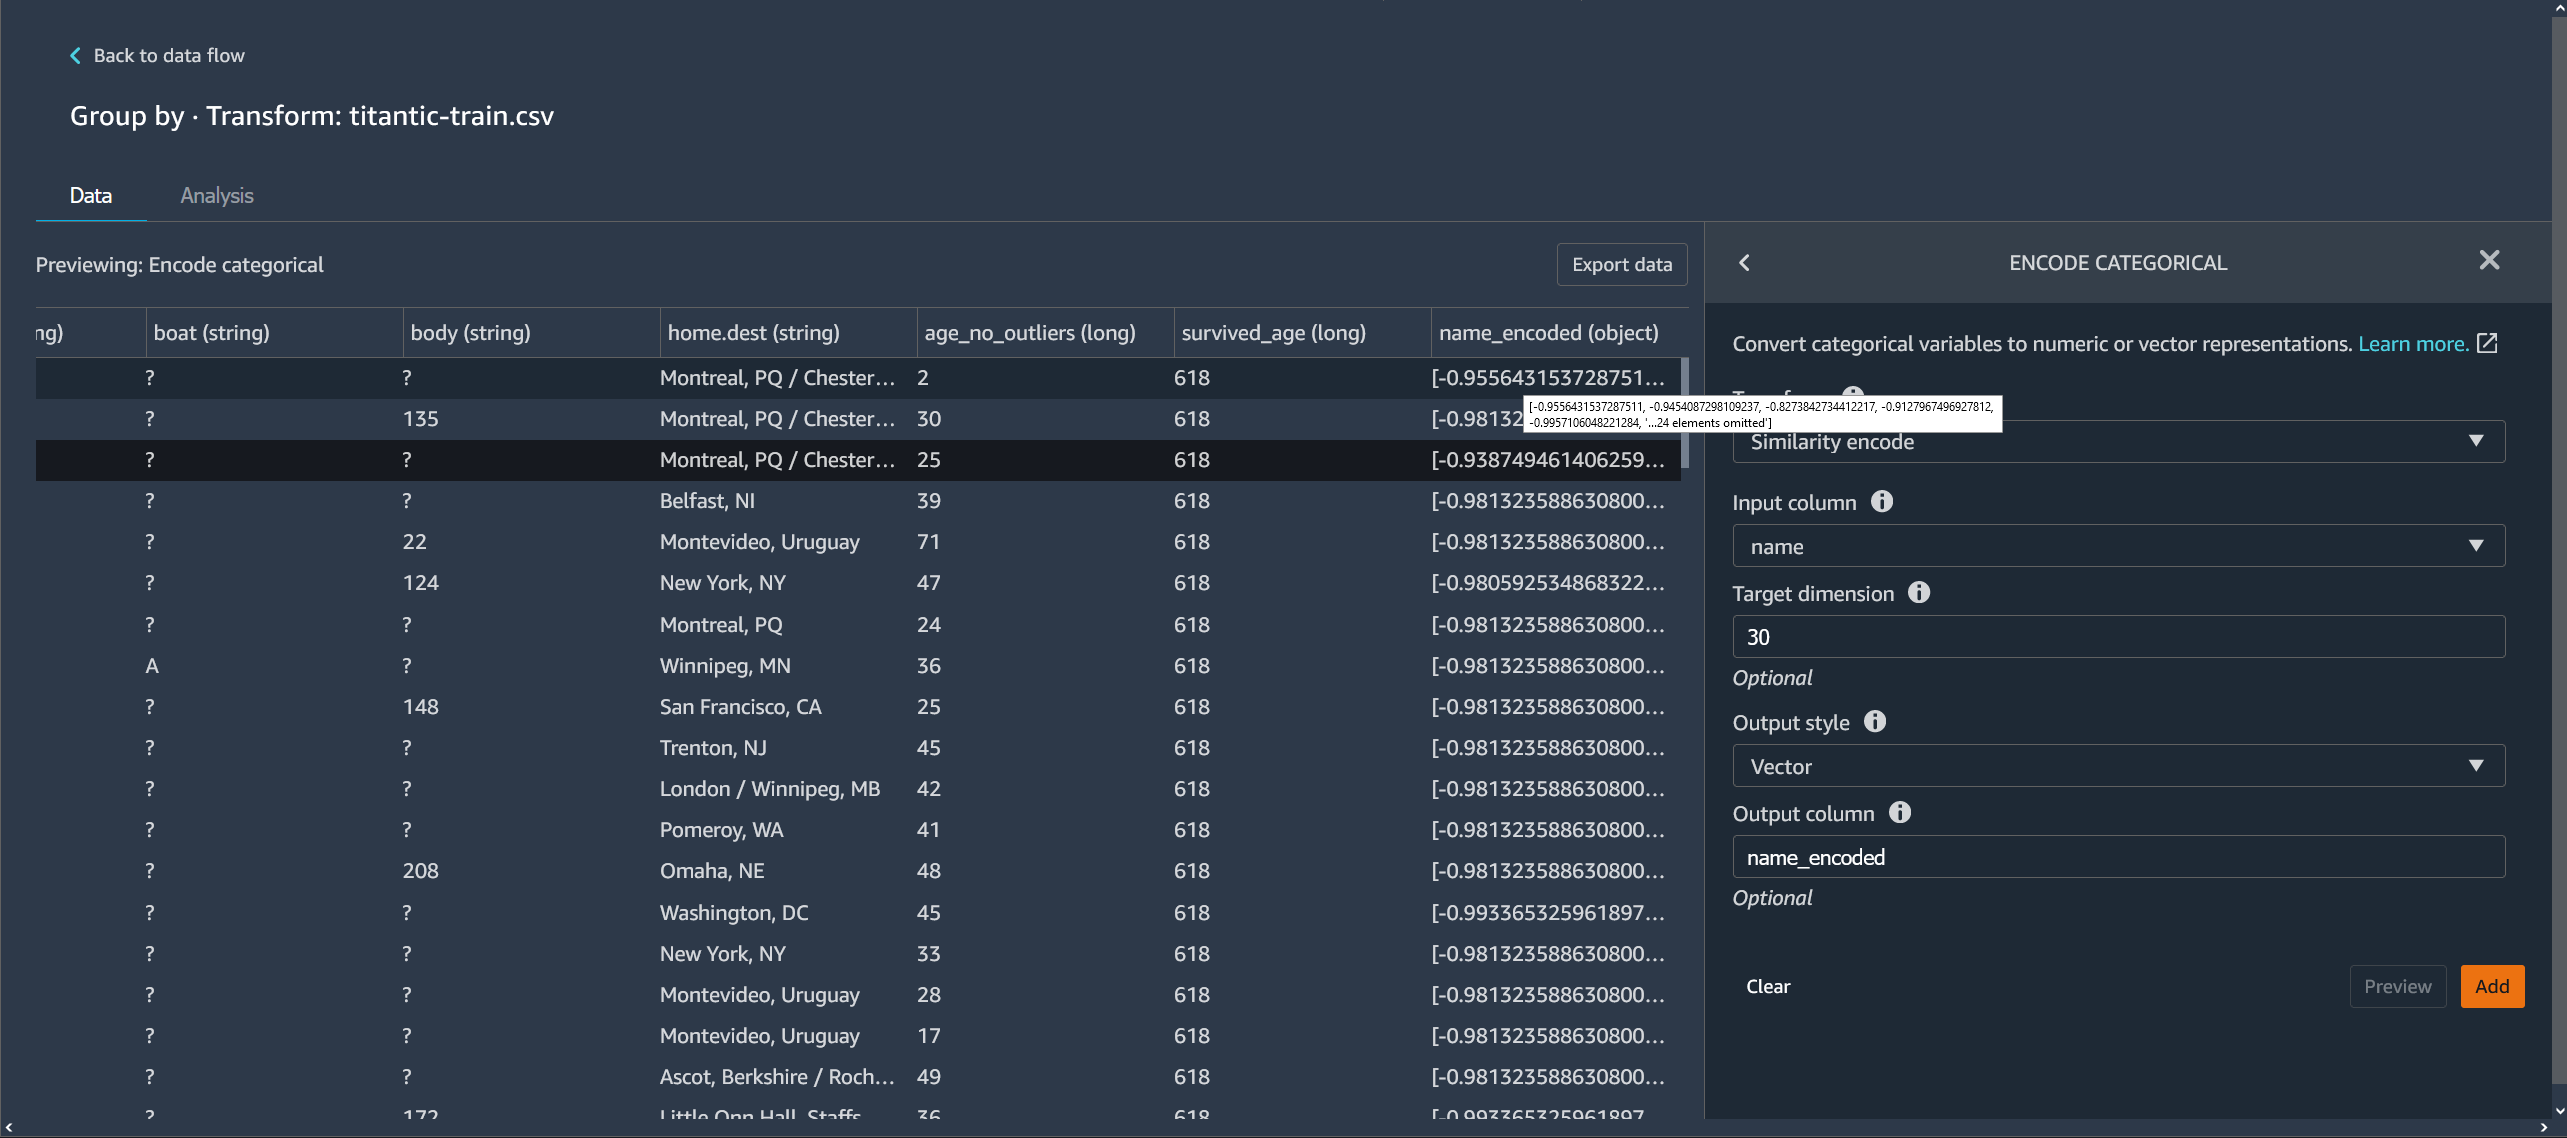Clear the encode categorical settings

click(x=1768, y=986)
